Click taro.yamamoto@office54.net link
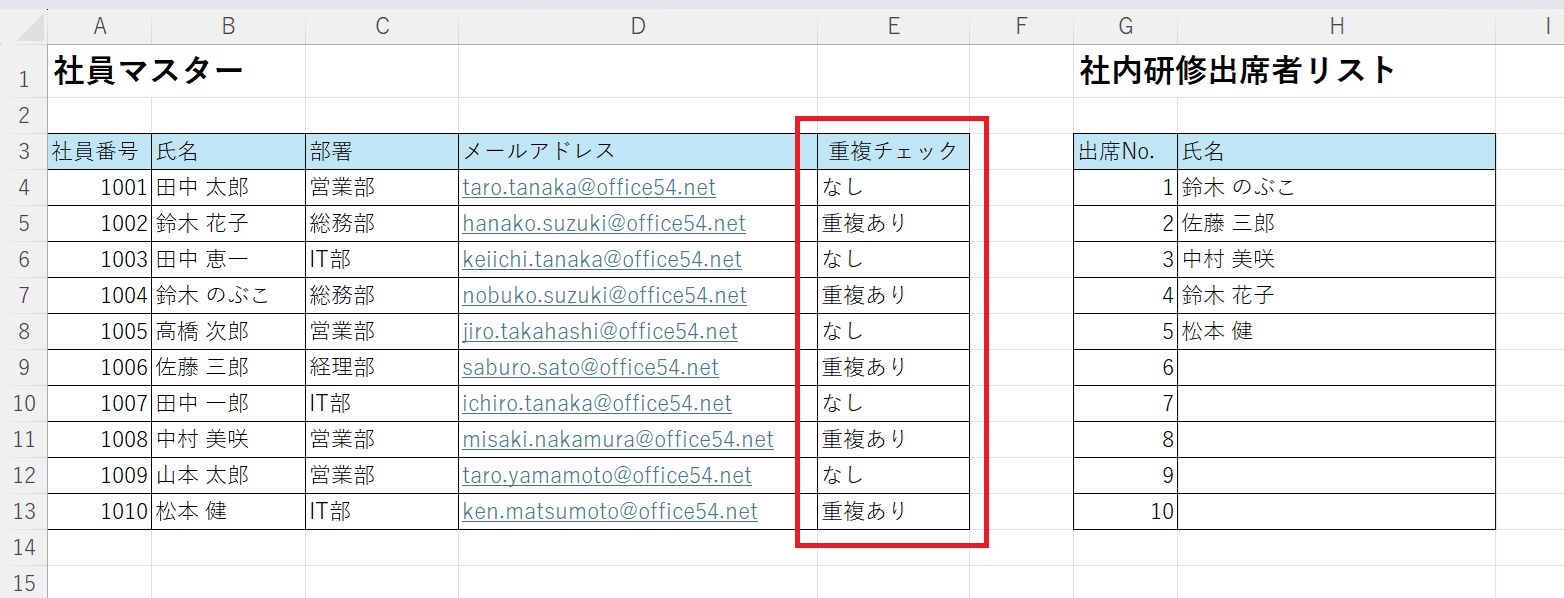 607,475
